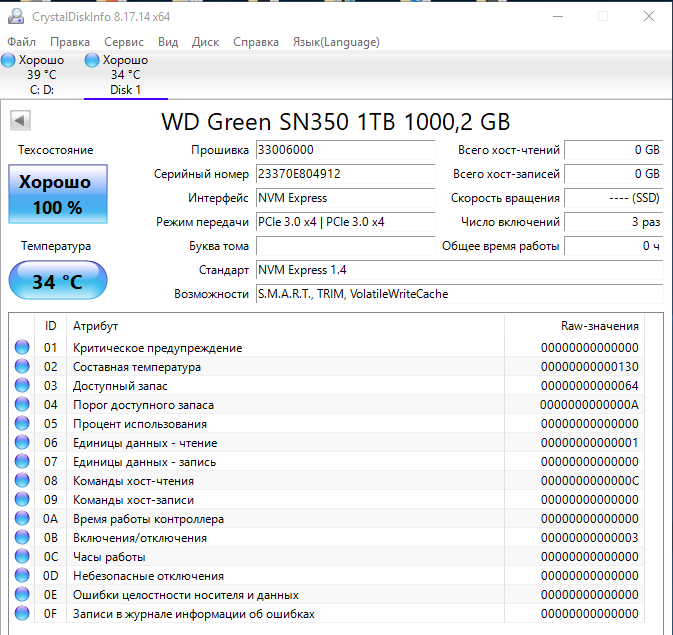The image size is (673, 635).
Task: Select the Составная температура row text
Action: coord(136,367)
